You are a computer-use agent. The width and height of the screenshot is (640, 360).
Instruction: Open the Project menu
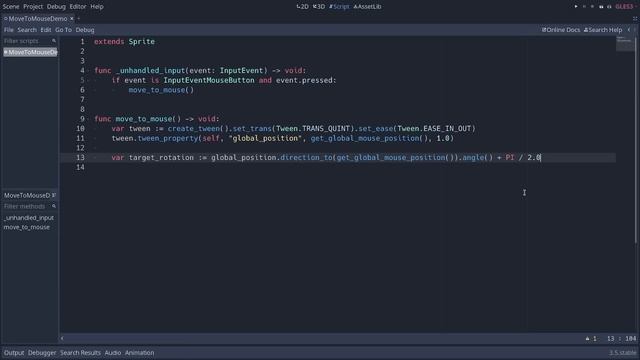33,7
